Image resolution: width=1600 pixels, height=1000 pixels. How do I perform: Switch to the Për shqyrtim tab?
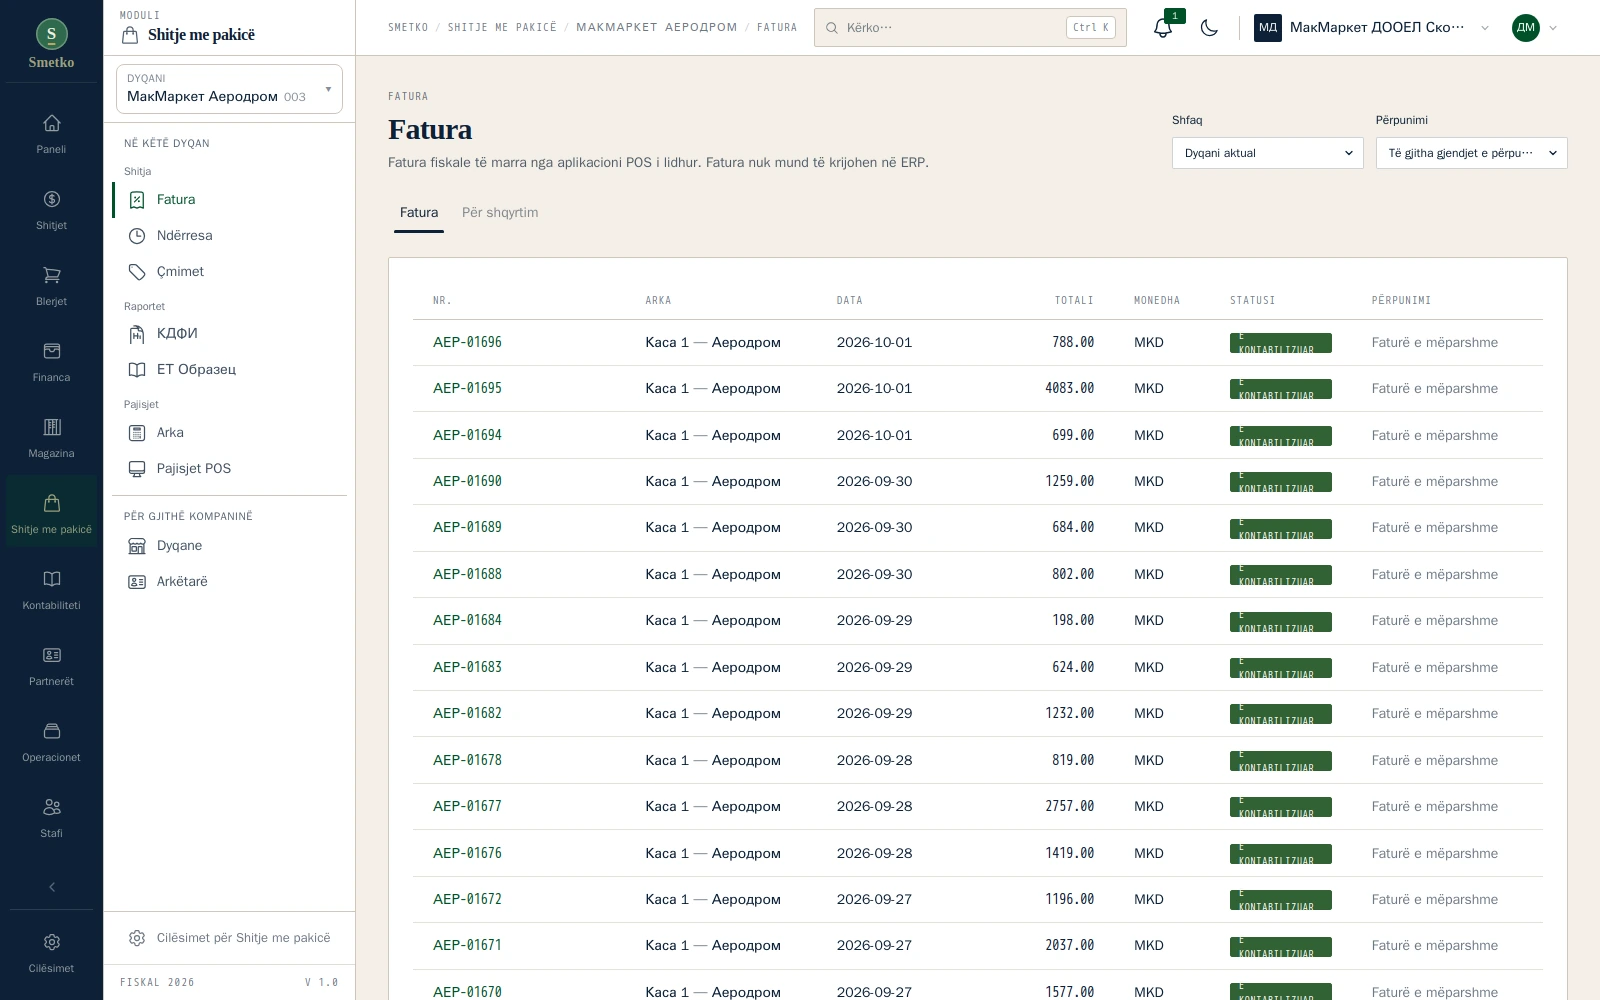(x=500, y=212)
